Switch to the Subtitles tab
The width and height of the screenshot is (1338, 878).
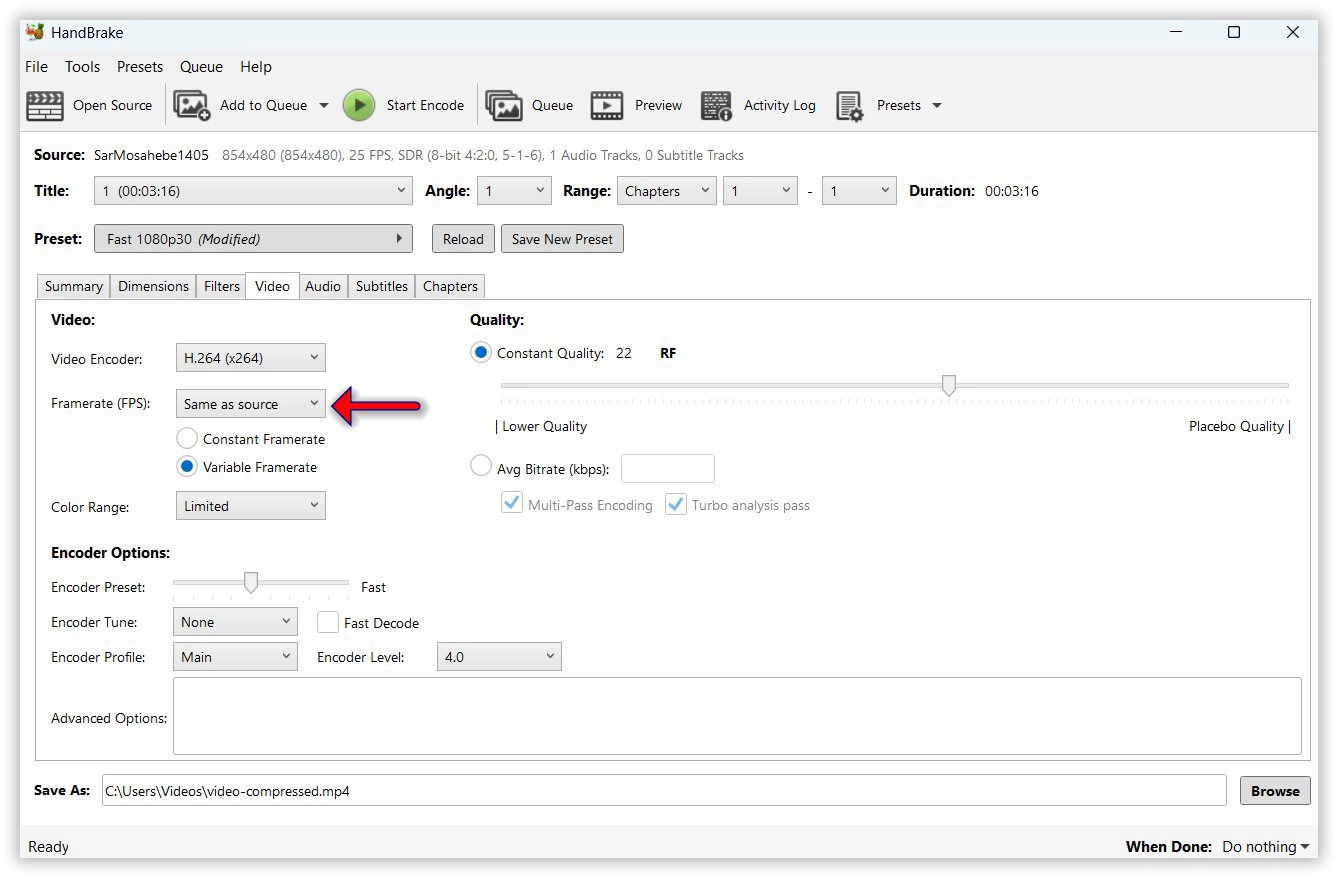(x=382, y=286)
